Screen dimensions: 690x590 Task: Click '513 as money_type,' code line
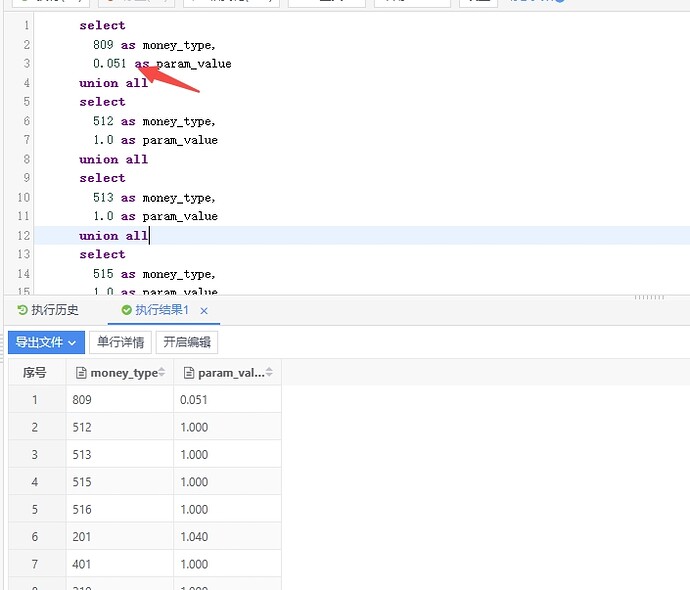[154, 198]
